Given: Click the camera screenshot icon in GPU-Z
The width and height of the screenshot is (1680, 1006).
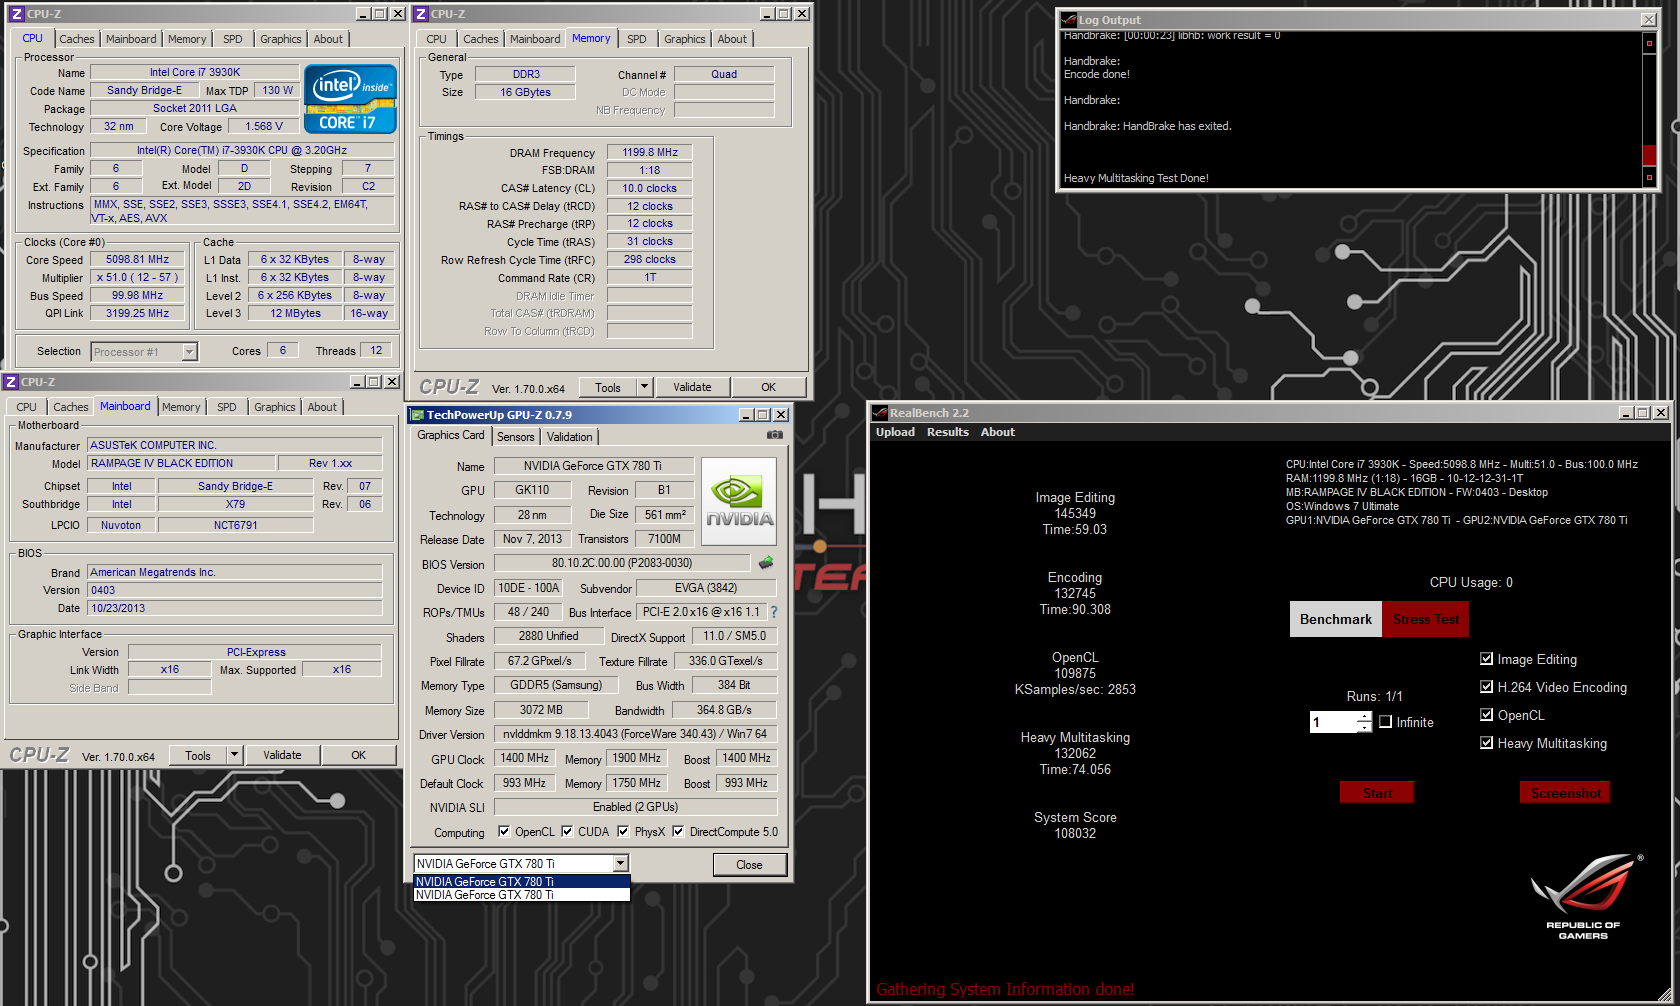Looking at the screenshot, I should 775,435.
